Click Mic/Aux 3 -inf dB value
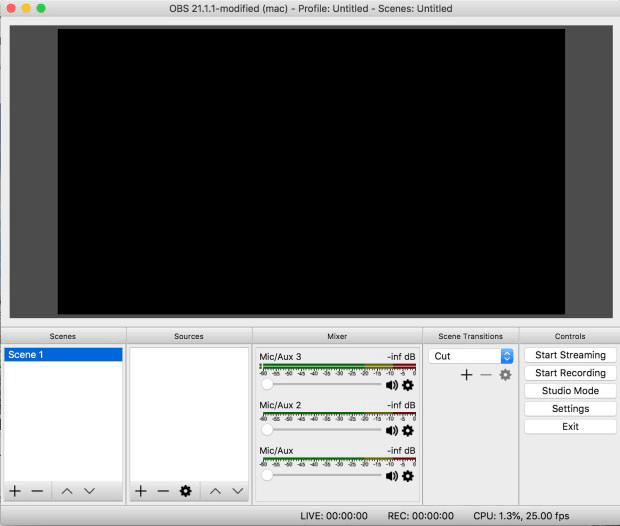This screenshot has height=526, width=620. click(x=401, y=357)
